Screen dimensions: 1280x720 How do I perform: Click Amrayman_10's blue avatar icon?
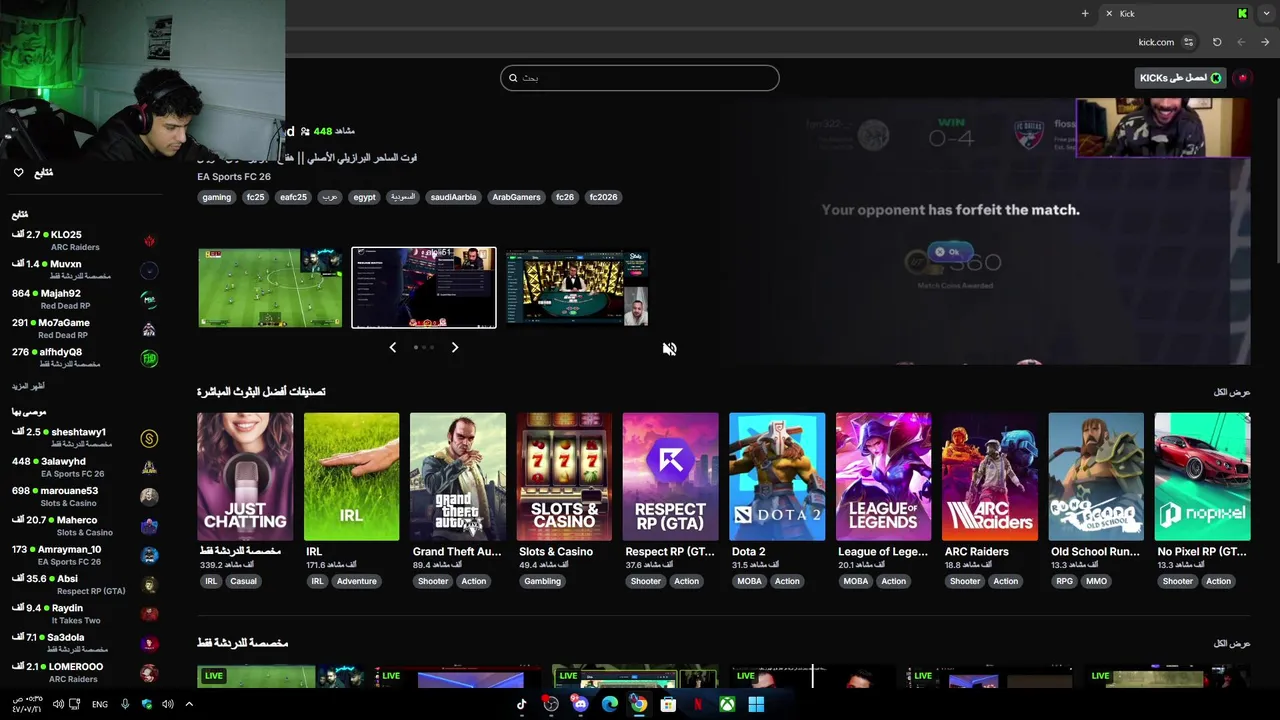pos(149,555)
